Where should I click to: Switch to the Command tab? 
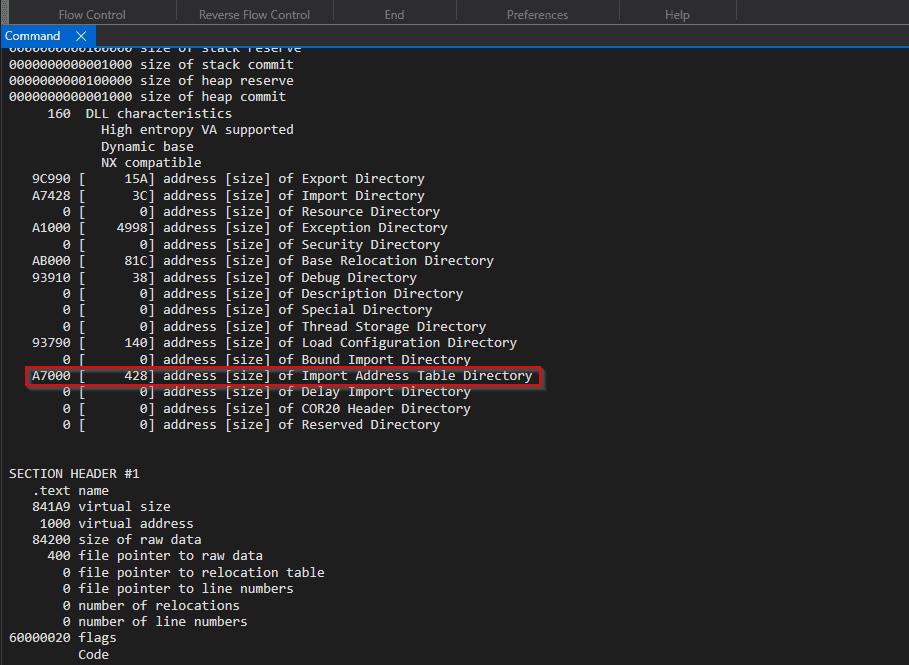coord(32,36)
